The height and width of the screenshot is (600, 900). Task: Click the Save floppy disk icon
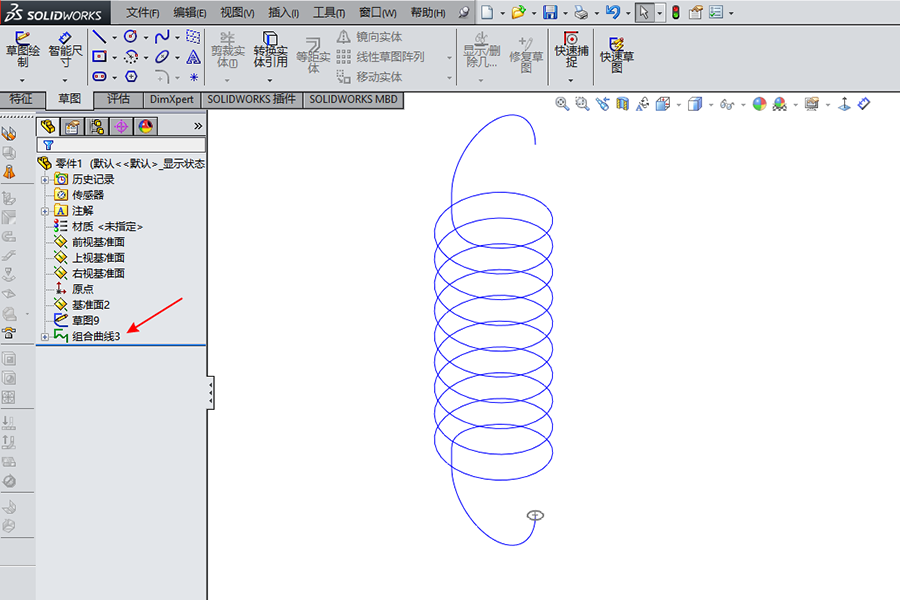click(x=550, y=12)
